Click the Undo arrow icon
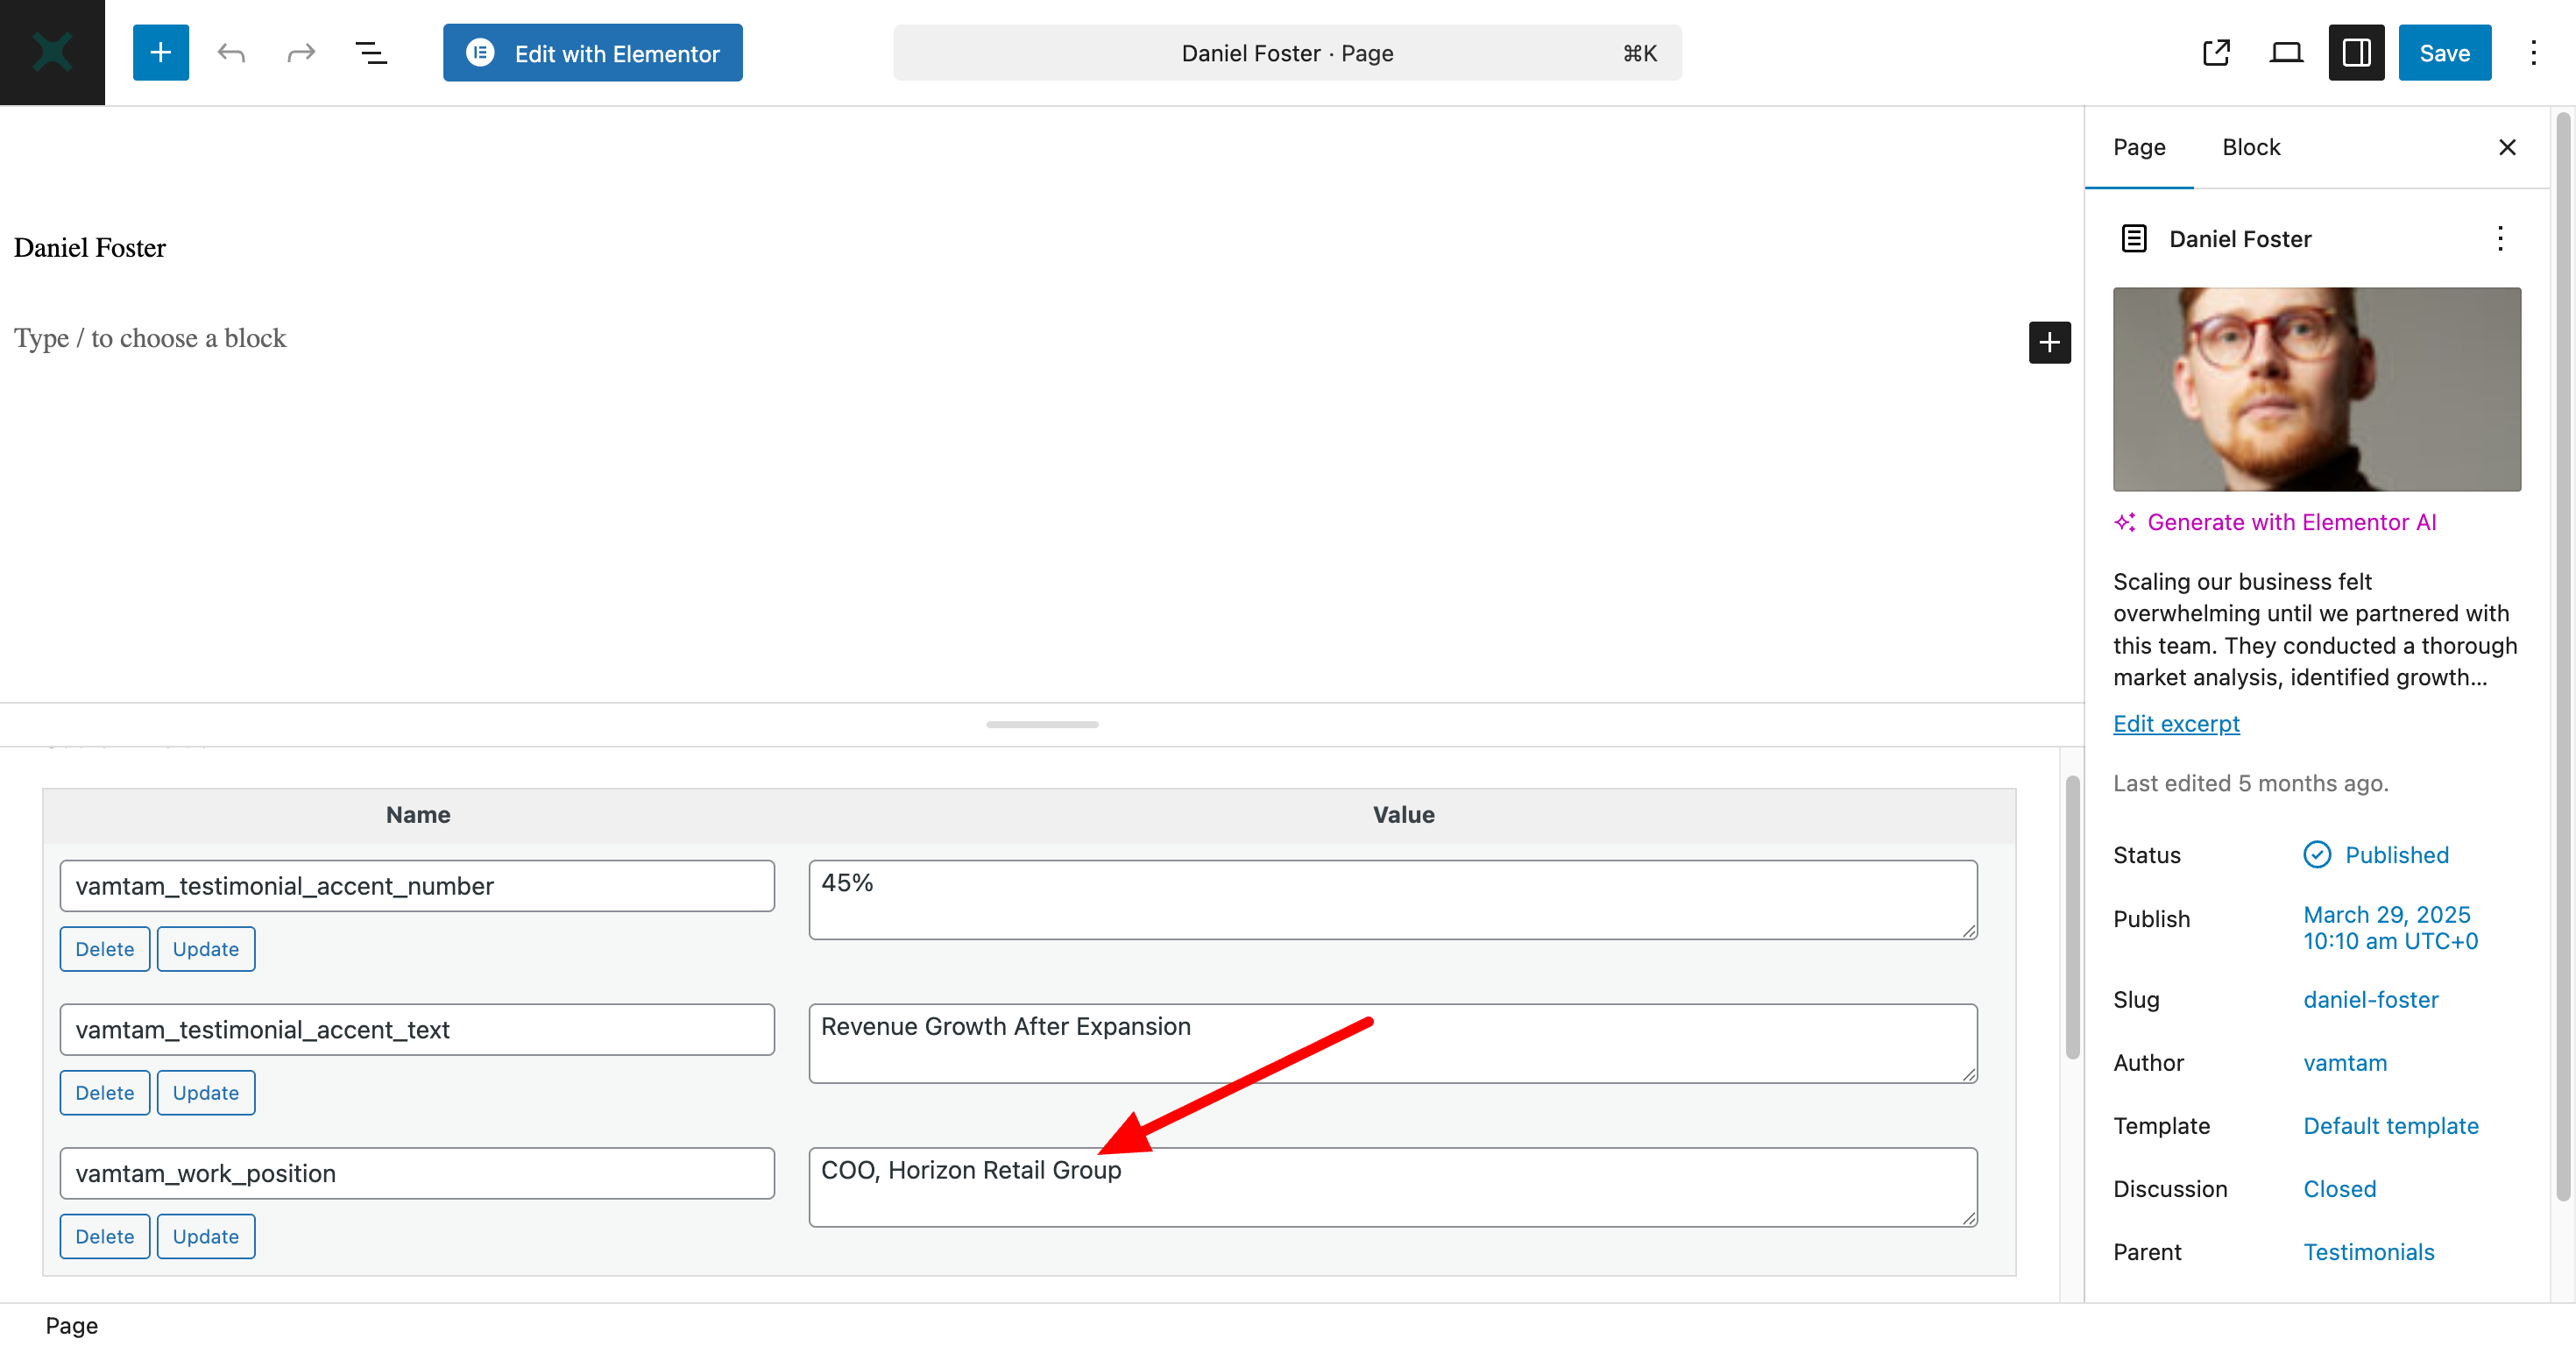 pyautogui.click(x=231, y=53)
